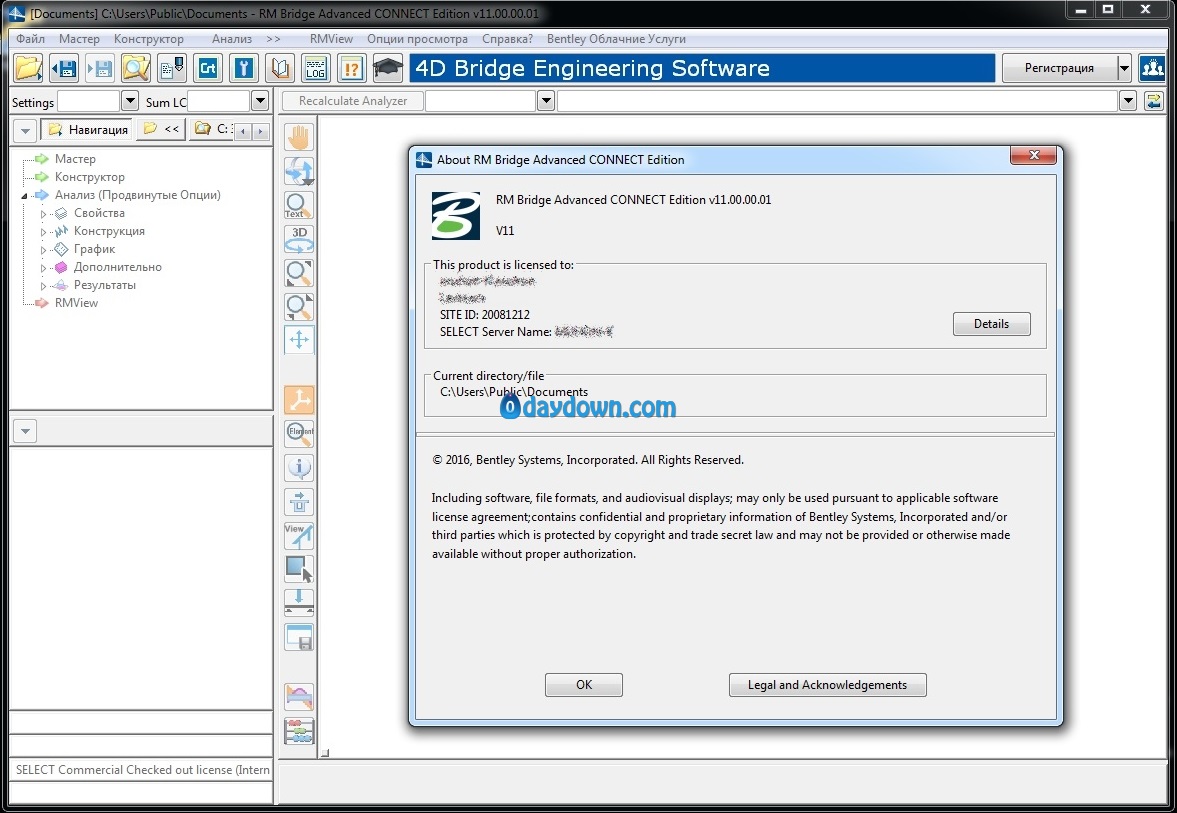The width and height of the screenshot is (1177, 813).
Task: Click the graduation cap tutorial icon
Action: tap(387, 68)
